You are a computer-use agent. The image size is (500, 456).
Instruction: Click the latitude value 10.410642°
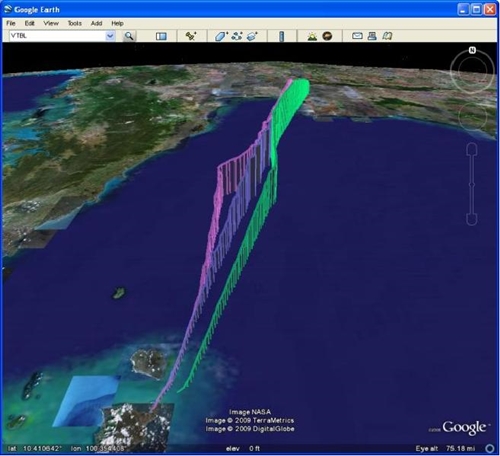click(x=42, y=448)
